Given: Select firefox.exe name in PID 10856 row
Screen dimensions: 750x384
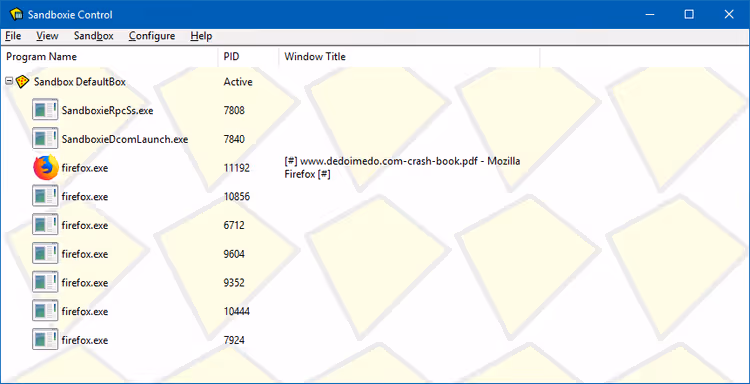Looking at the screenshot, I should 85,197.
